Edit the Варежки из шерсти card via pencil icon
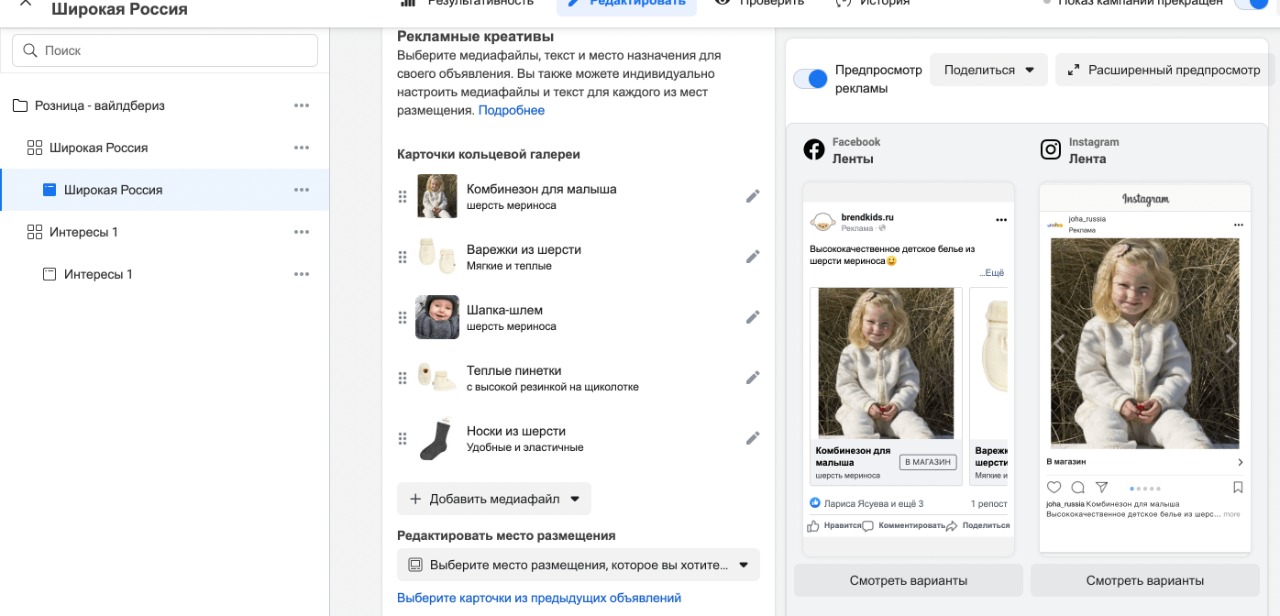Image resolution: width=1280 pixels, height=616 pixels. click(753, 257)
